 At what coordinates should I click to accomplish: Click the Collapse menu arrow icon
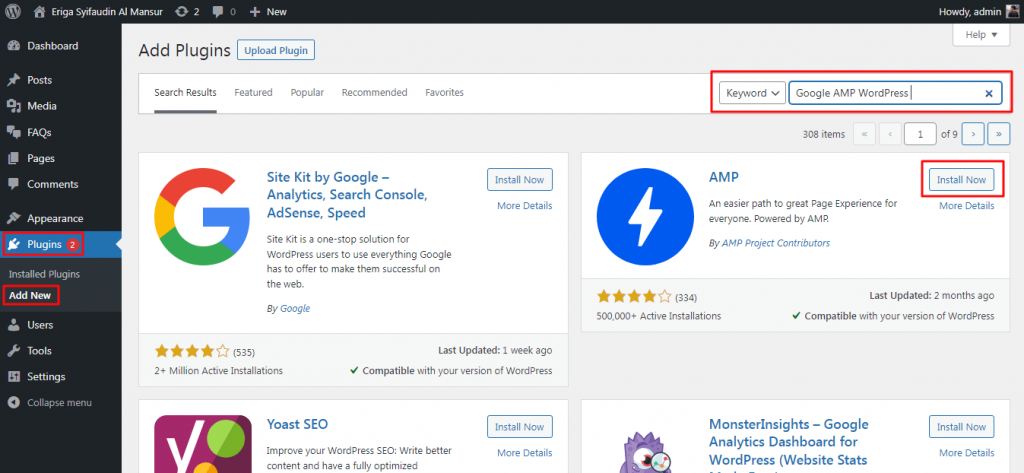(13, 402)
